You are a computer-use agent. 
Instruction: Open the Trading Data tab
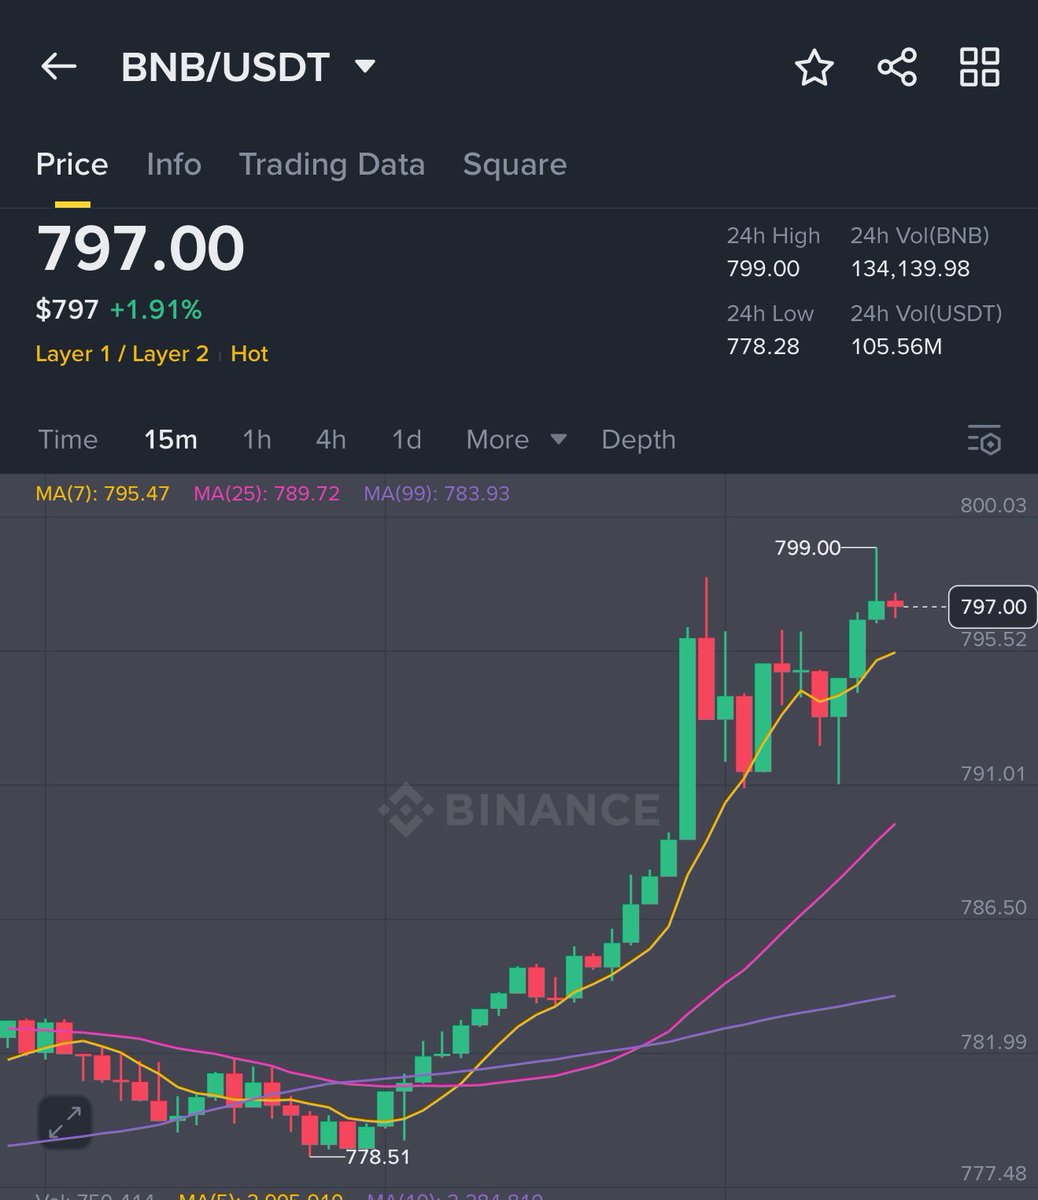pos(332,164)
